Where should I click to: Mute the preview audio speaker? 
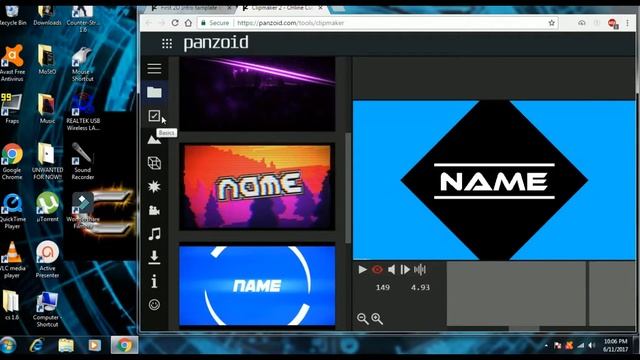(x=391, y=269)
